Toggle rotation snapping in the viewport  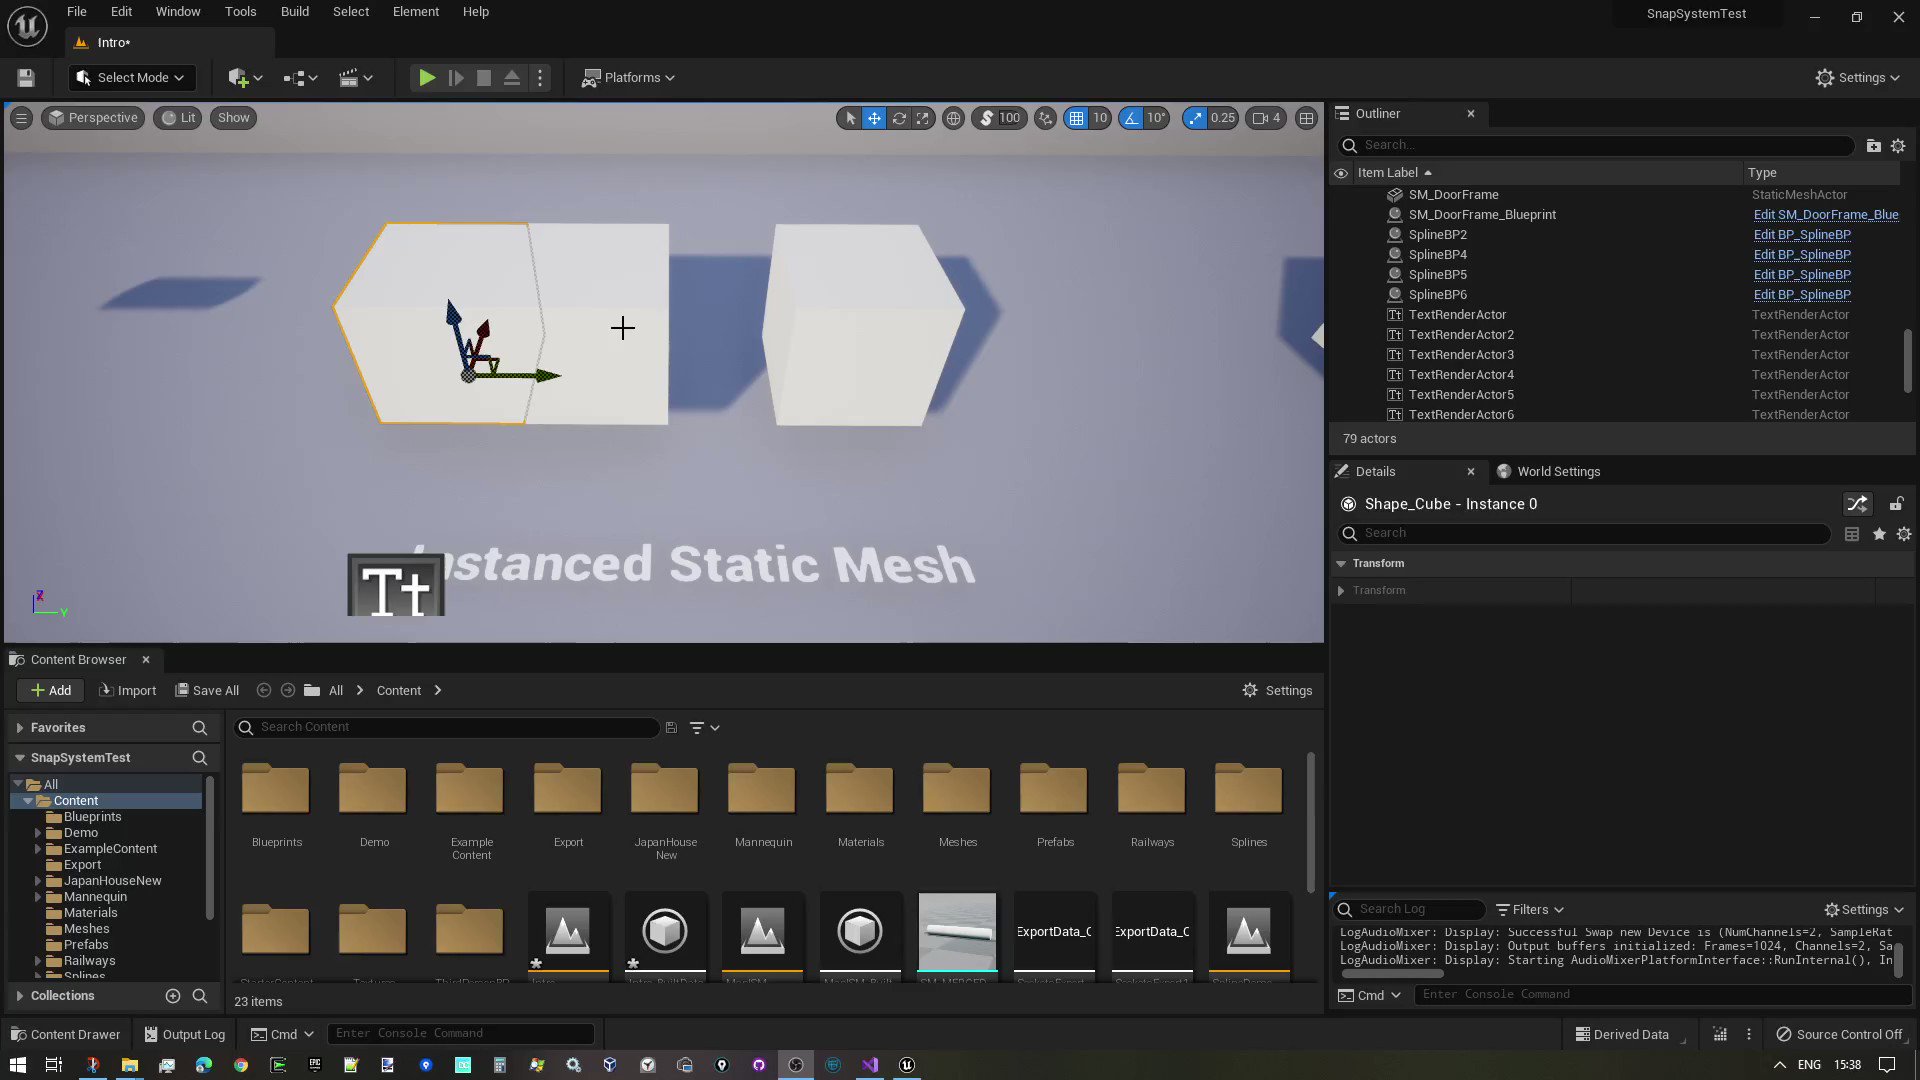[1130, 118]
